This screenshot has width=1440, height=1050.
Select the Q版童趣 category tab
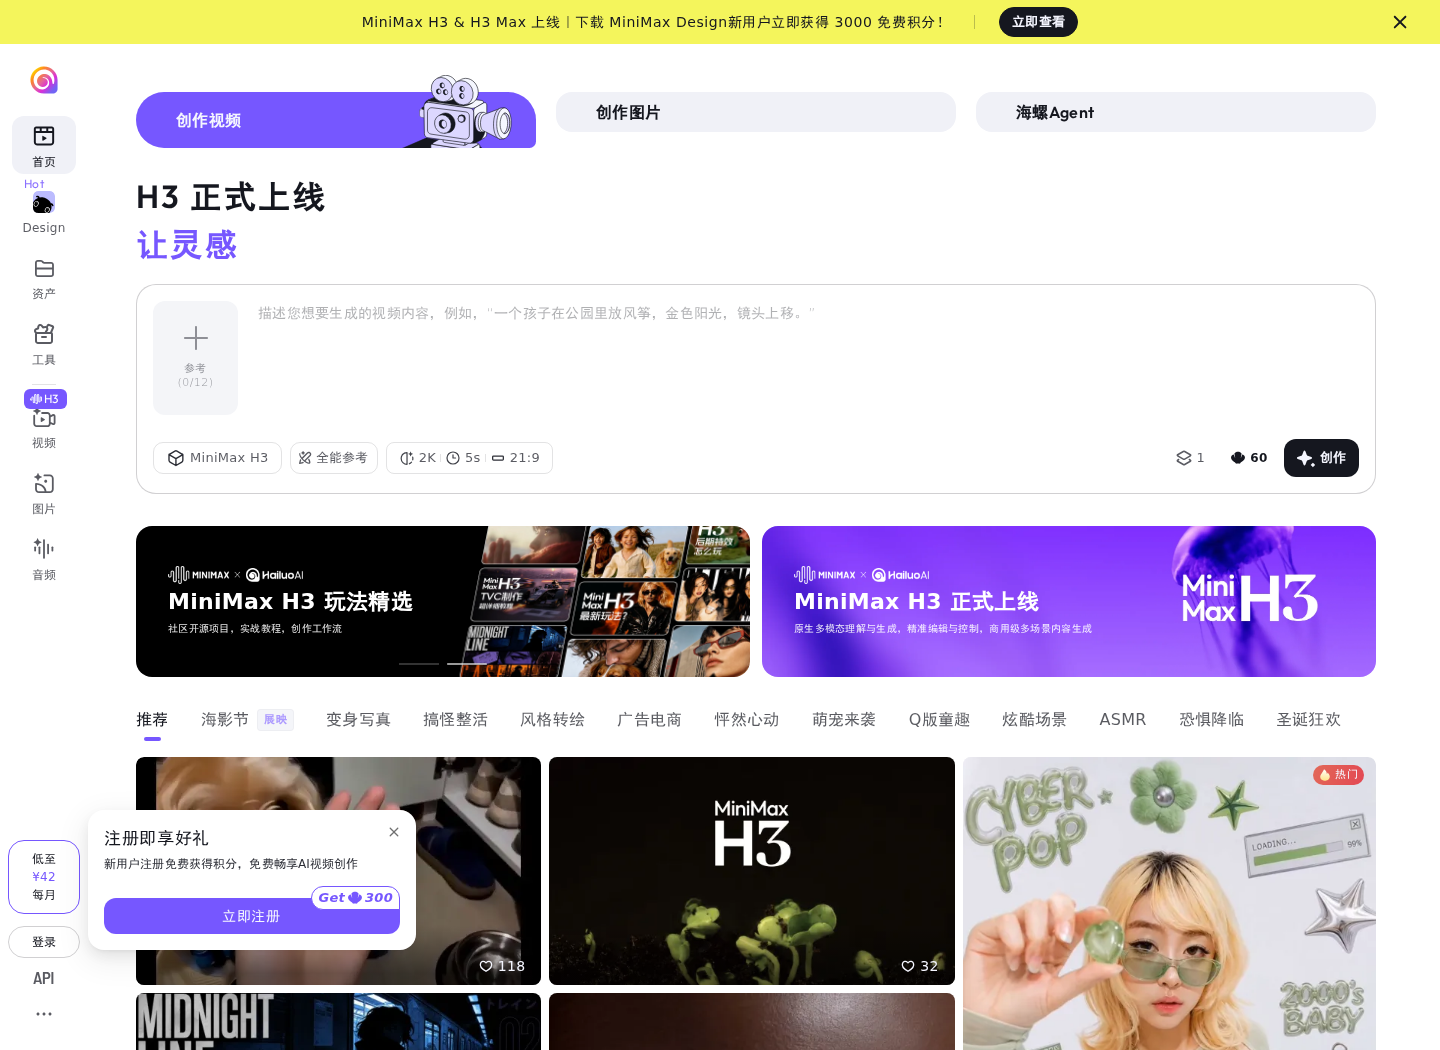[939, 720]
